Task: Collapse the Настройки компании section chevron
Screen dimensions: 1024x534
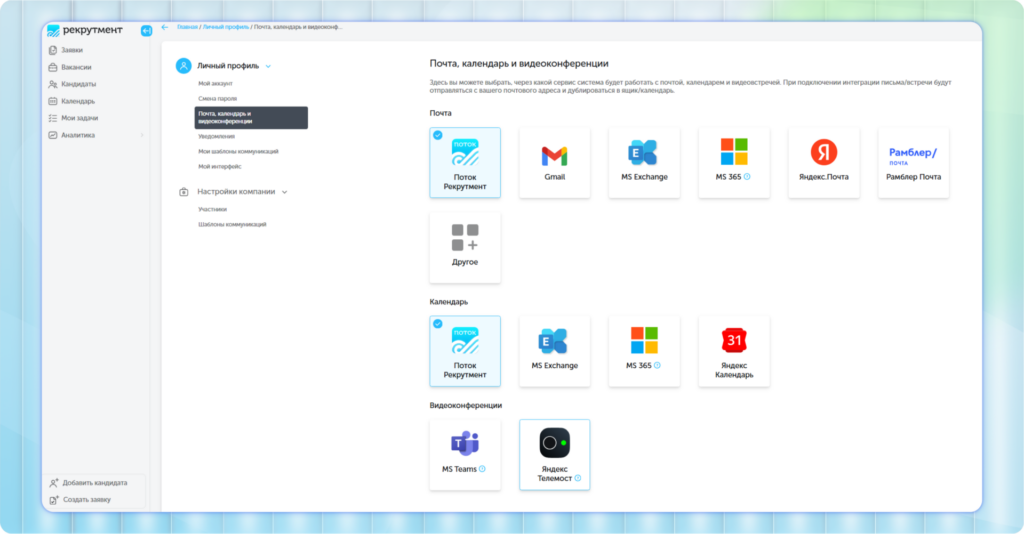Action: click(x=285, y=193)
